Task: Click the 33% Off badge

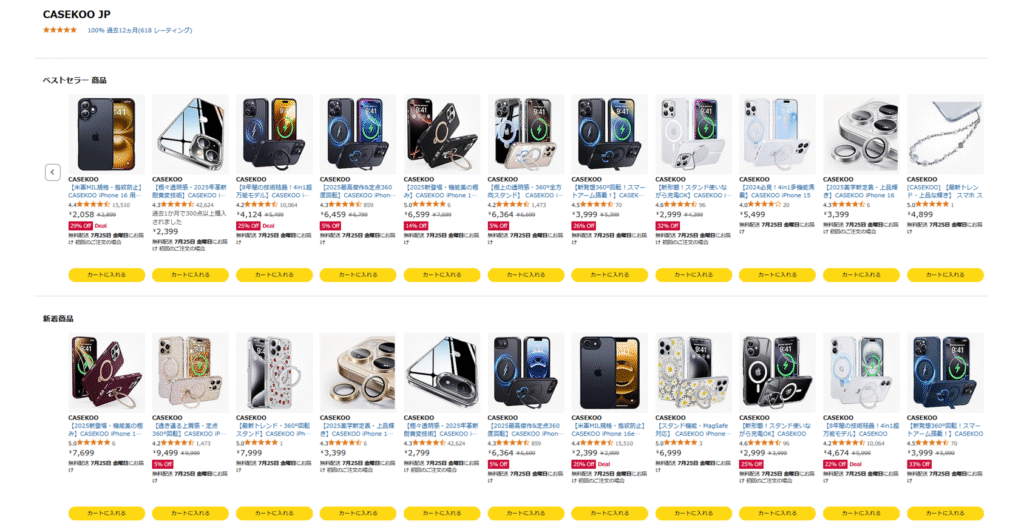Action: click(918, 464)
